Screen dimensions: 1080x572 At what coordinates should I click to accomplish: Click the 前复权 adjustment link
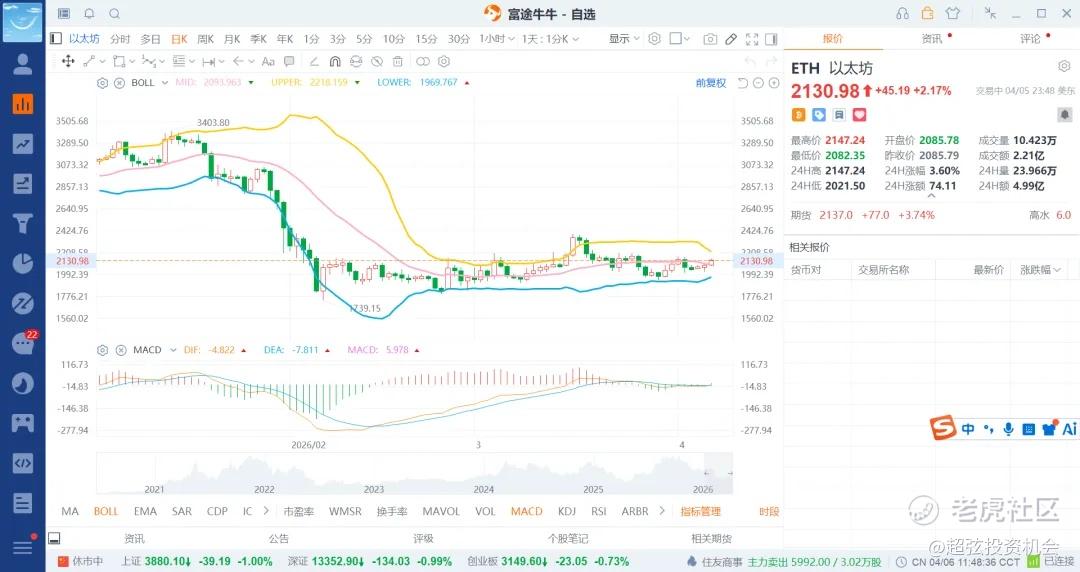click(711, 82)
